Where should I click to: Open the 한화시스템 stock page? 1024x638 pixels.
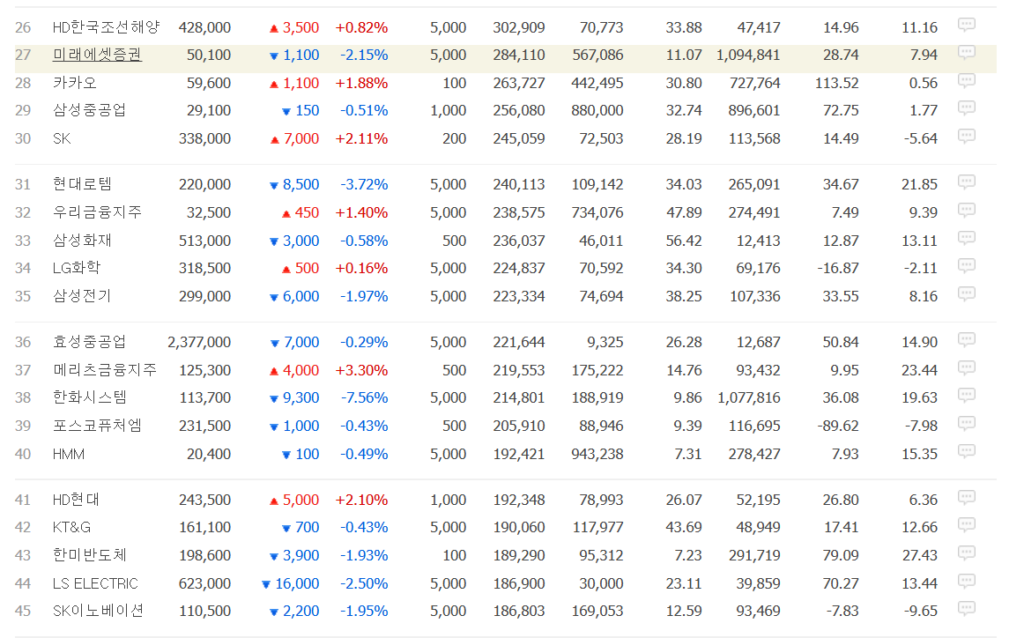89,397
